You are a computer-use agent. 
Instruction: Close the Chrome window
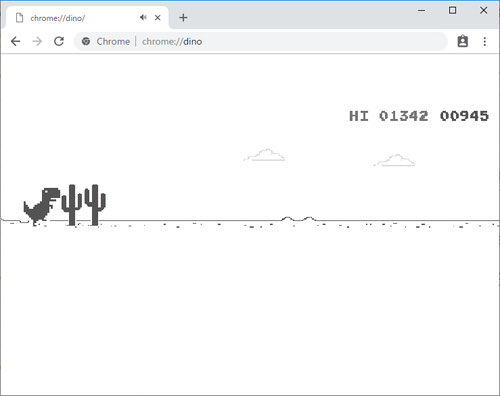point(484,10)
